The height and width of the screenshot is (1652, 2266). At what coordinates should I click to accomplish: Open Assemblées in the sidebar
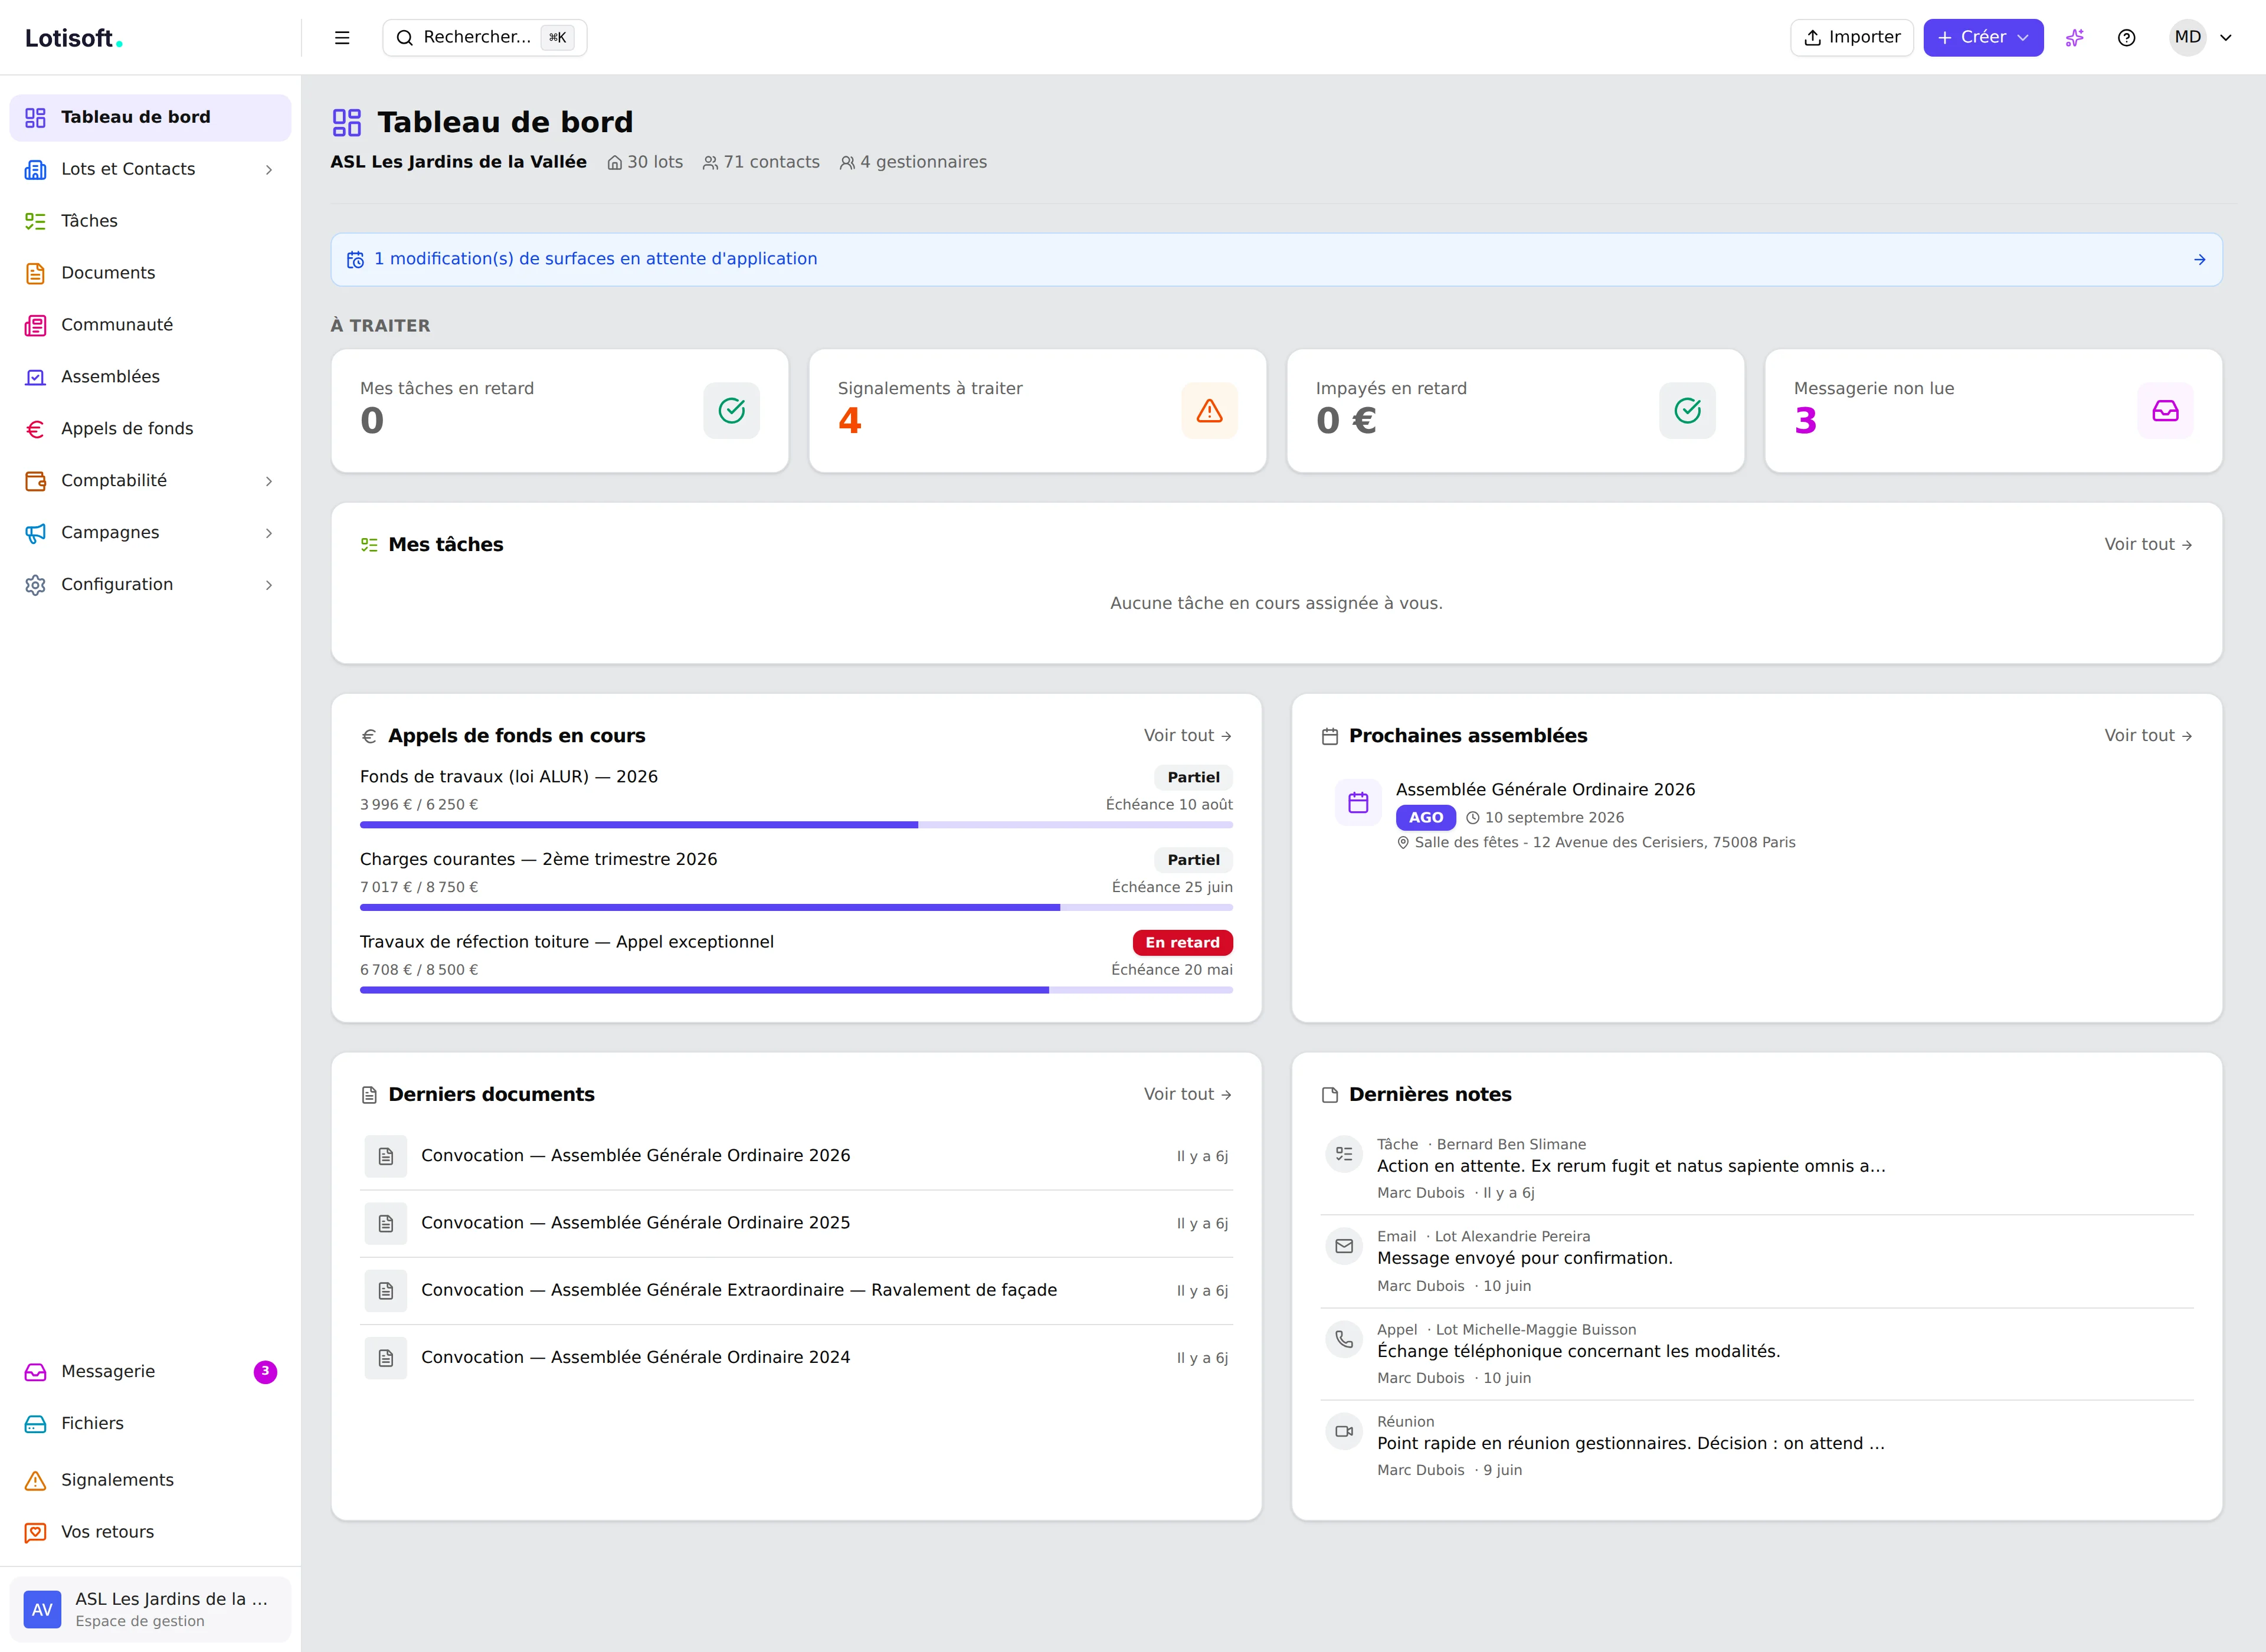click(150, 377)
